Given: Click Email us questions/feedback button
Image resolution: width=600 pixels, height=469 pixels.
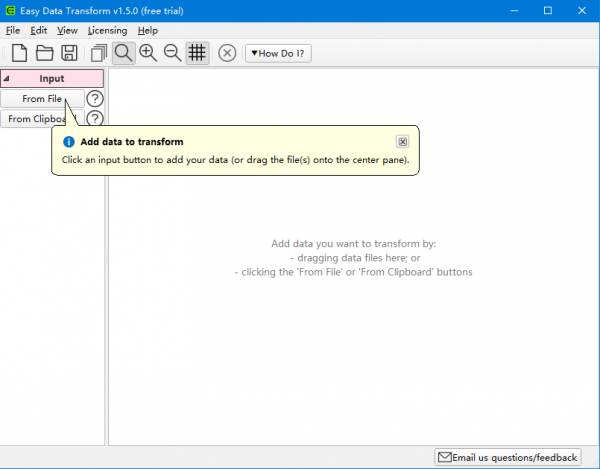Looking at the screenshot, I should click(508, 457).
